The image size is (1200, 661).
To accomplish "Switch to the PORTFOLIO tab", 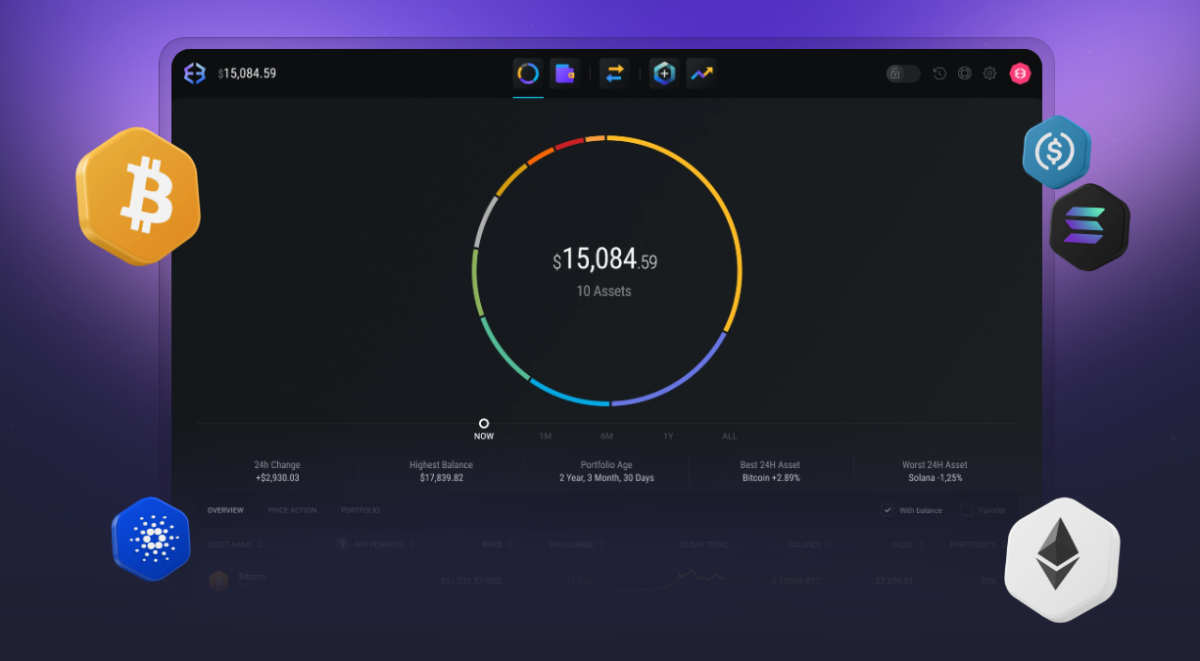I will (360, 510).
